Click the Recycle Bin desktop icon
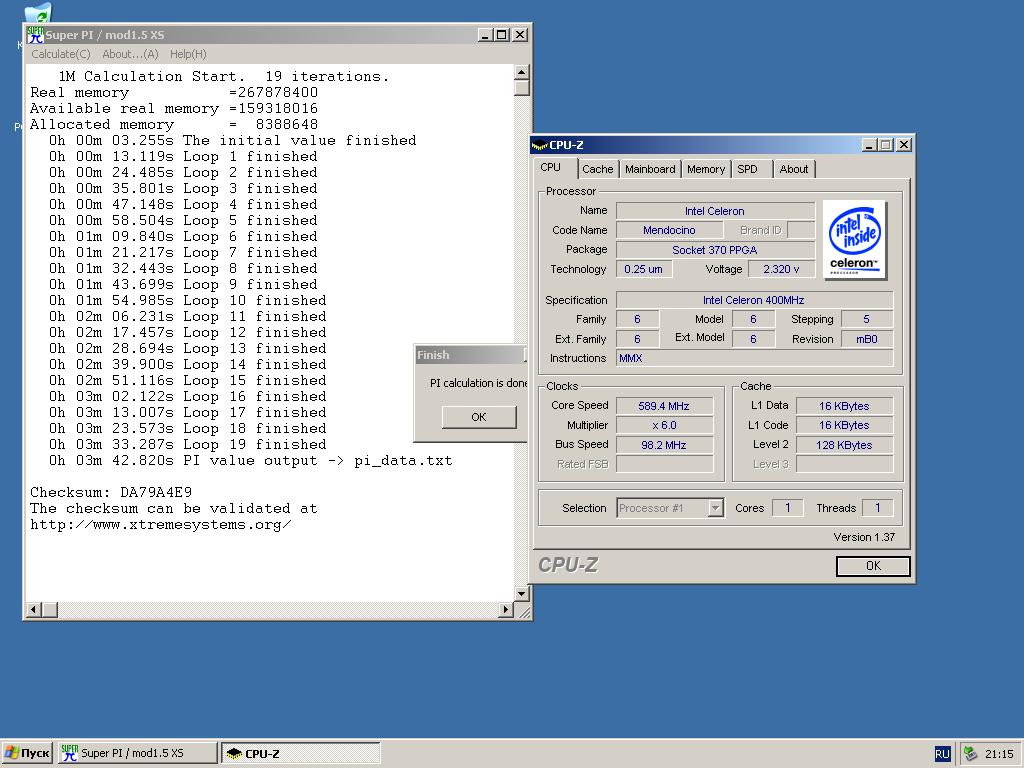Screen dimensions: 1024x768 (x=39, y=12)
